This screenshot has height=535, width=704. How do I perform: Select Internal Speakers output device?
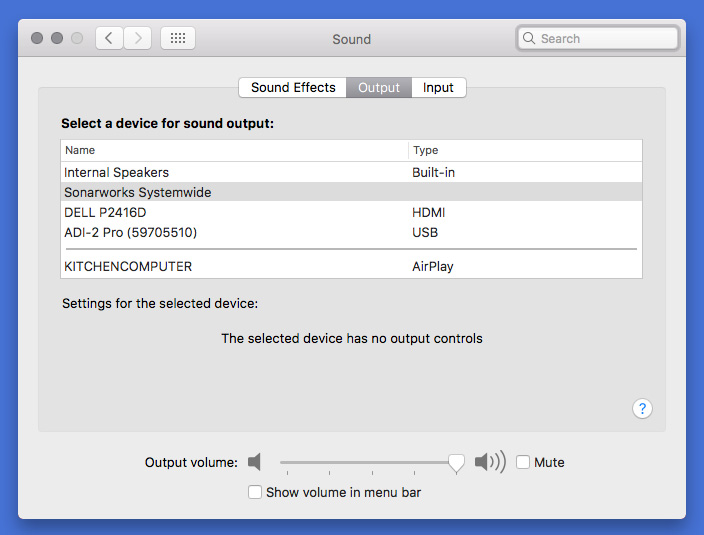(x=352, y=172)
